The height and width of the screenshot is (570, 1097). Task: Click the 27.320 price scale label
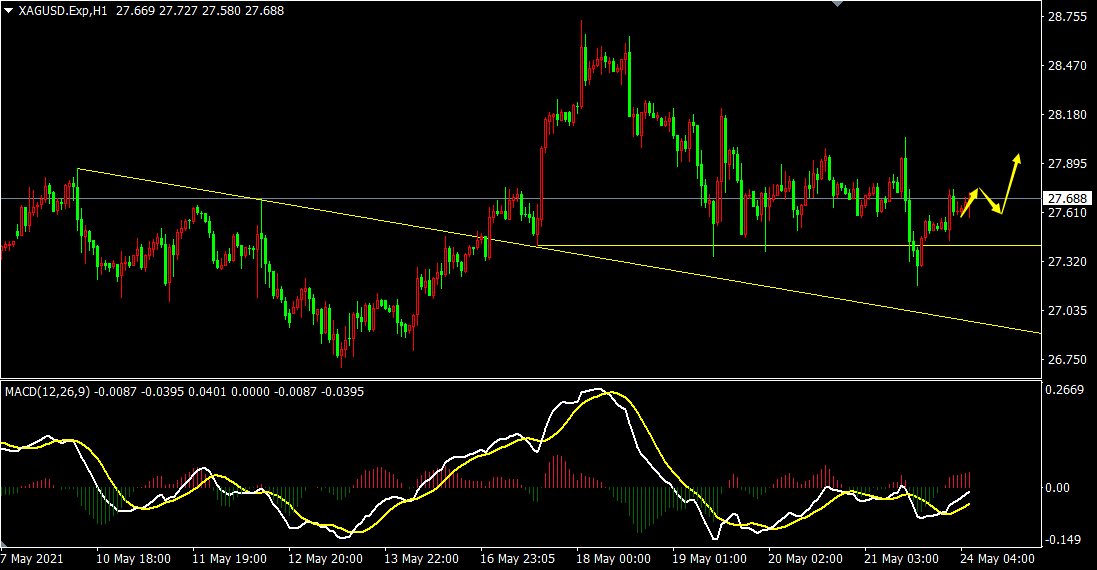coord(1066,262)
